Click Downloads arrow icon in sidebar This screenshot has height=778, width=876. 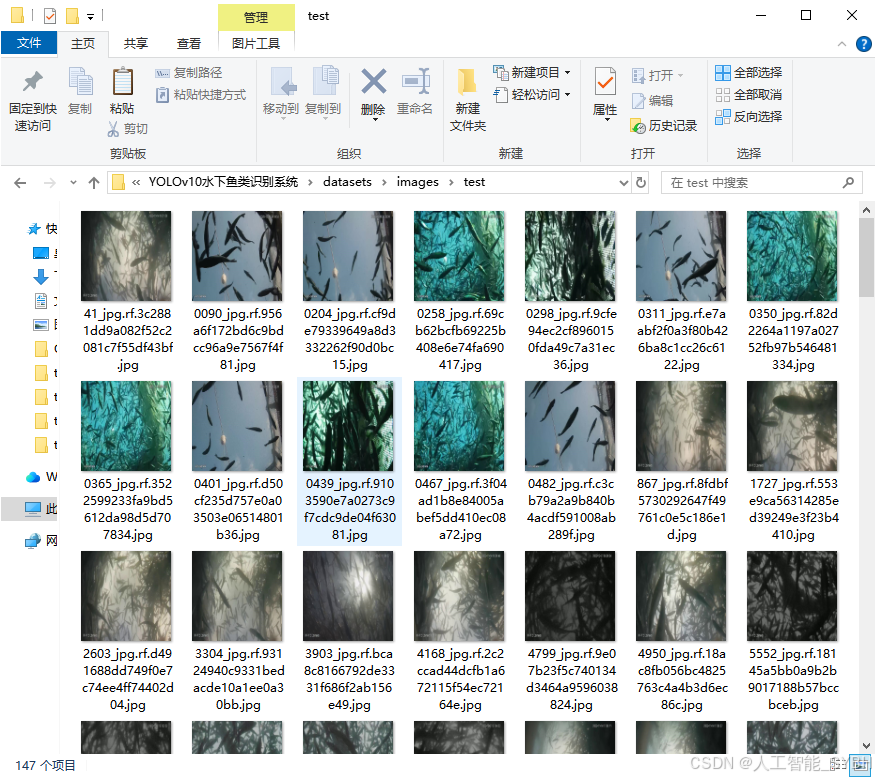coord(41,276)
